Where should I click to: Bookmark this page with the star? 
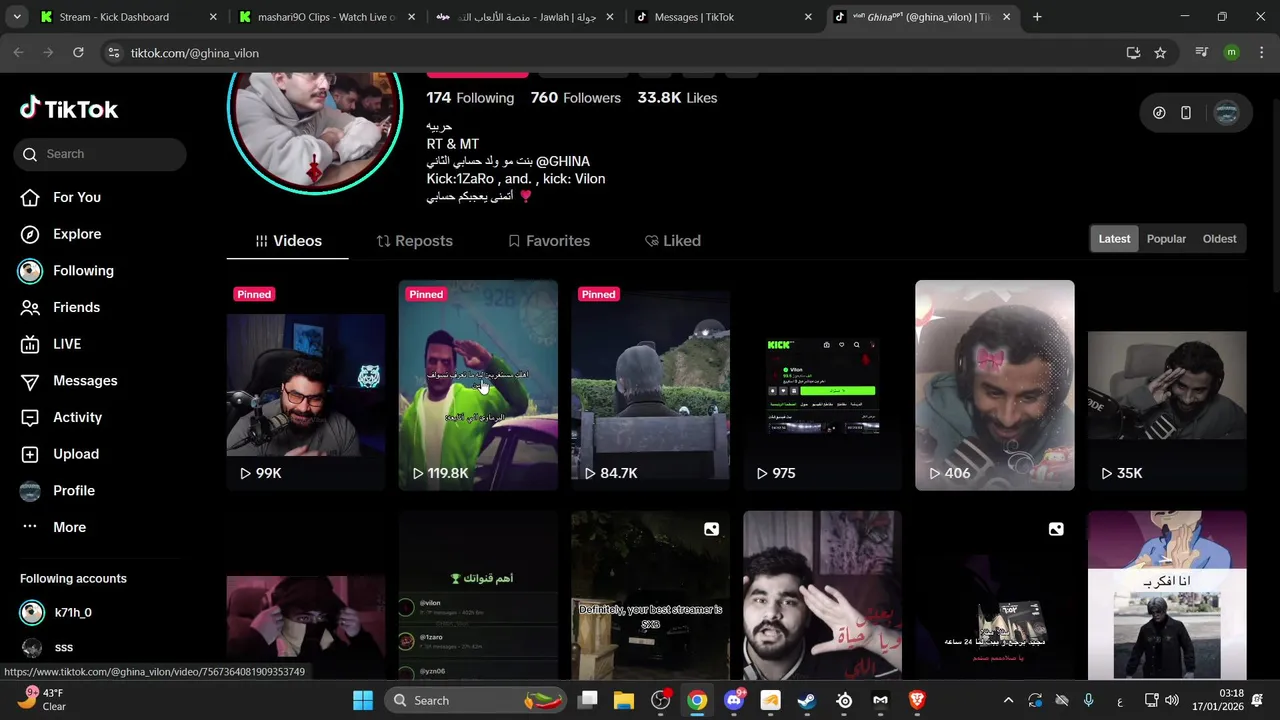point(1160,53)
